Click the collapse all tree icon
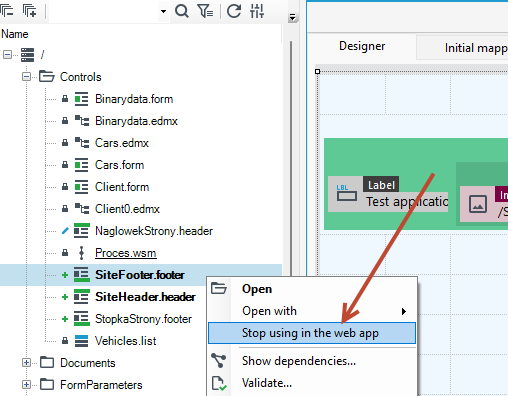 tap(7, 11)
